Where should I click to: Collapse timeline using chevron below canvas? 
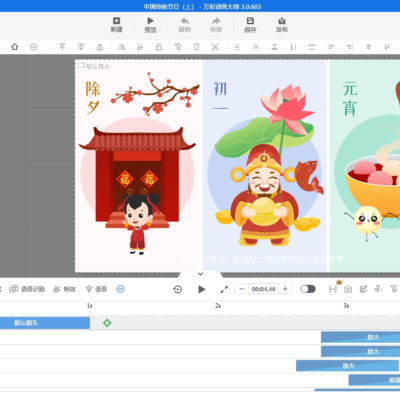pyautogui.click(x=200, y=274)
